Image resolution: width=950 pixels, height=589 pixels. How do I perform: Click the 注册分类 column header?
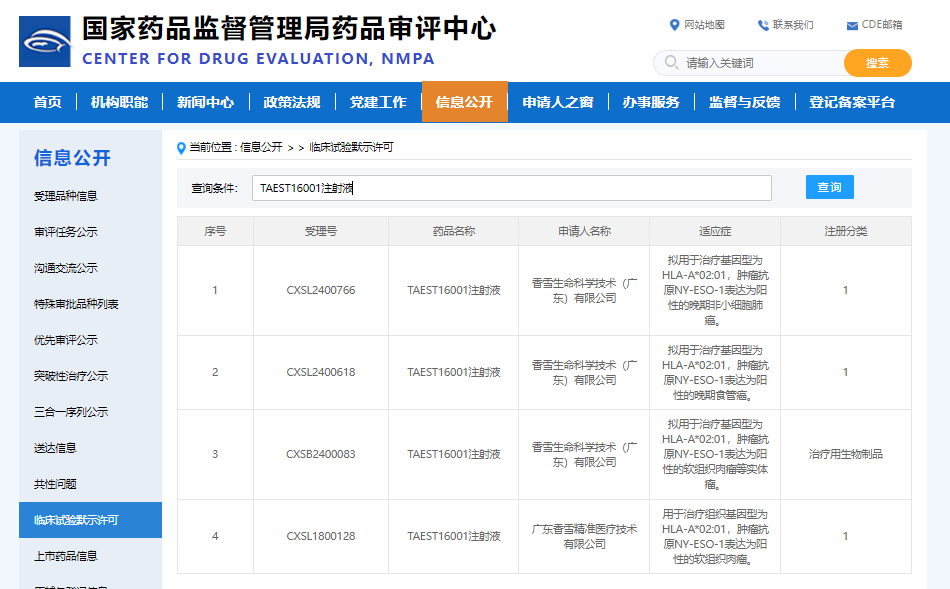846,231
